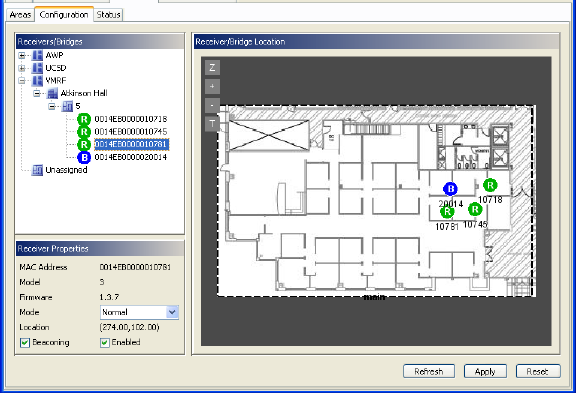Screen dimensions: 576x393
Task: Zoom in with the plus map button
Action: [x=212, y=87]
